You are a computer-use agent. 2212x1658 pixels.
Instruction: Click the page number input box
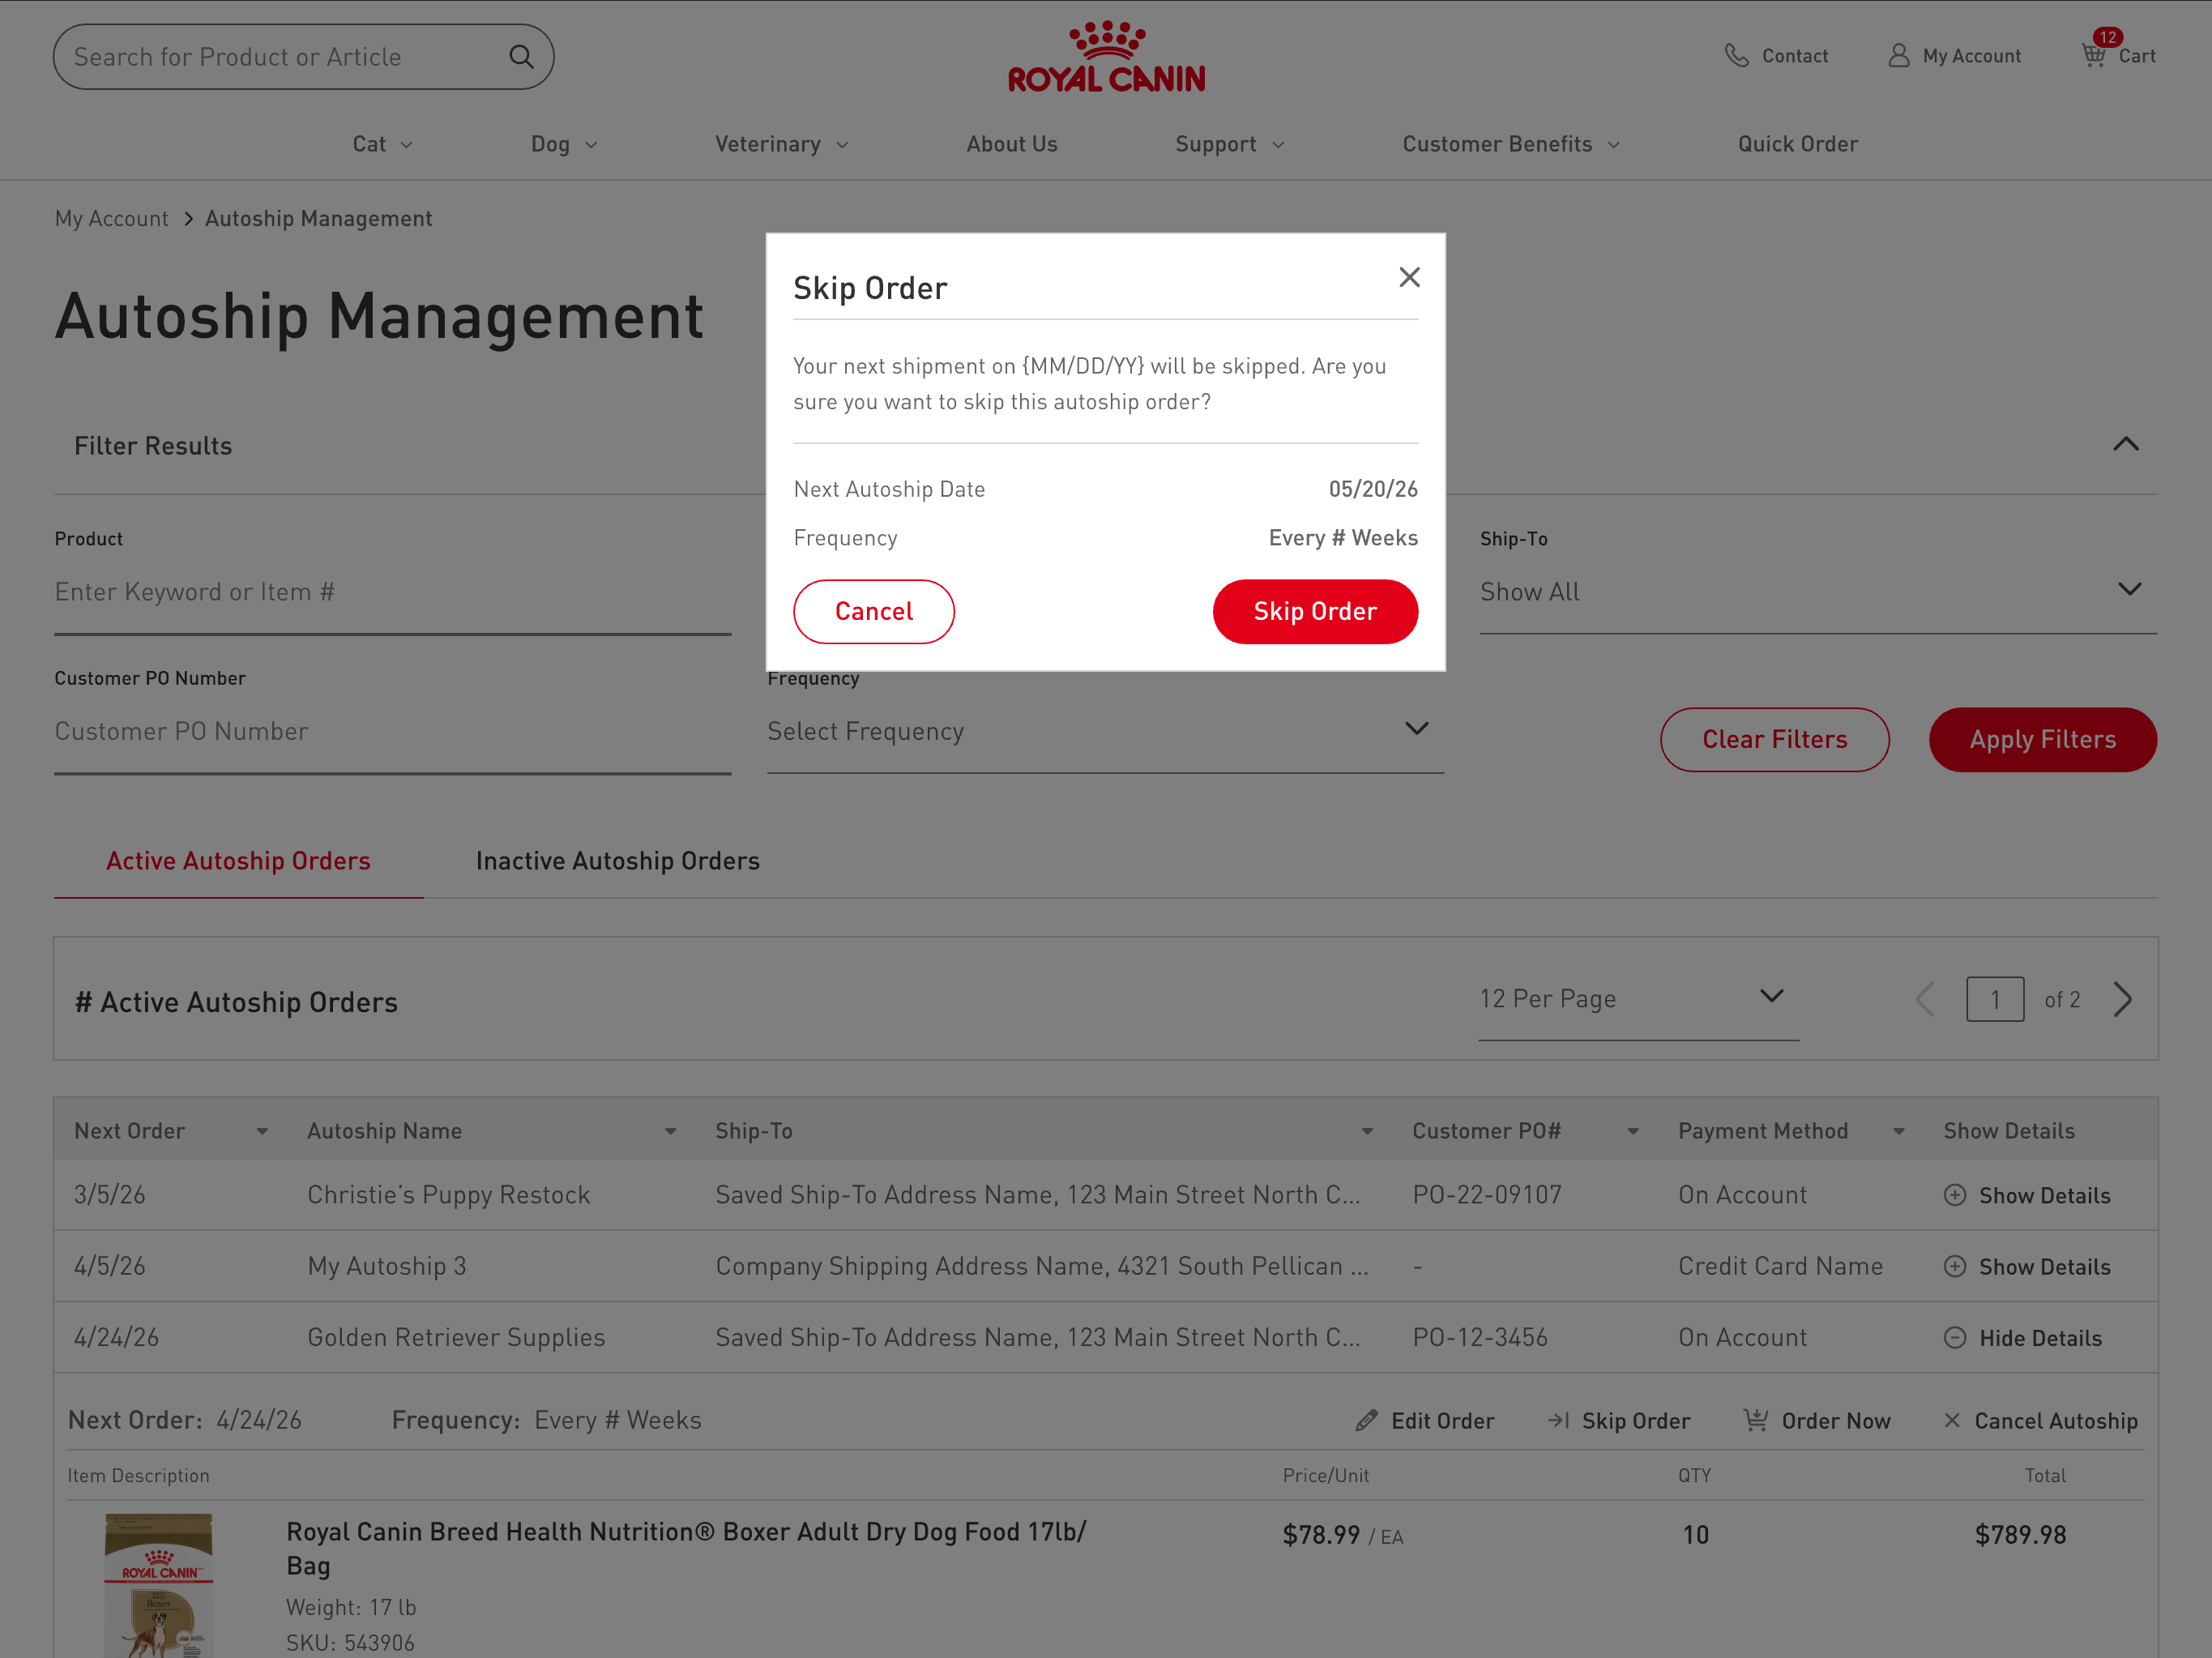[x=1994, y=999]
